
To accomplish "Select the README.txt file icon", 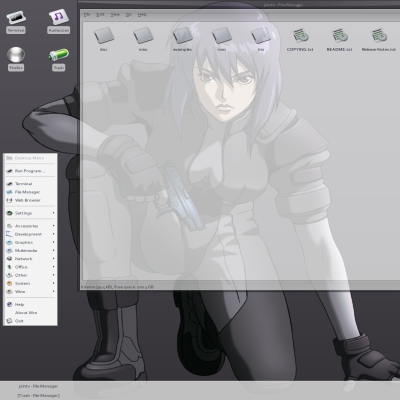I will 339,39.
